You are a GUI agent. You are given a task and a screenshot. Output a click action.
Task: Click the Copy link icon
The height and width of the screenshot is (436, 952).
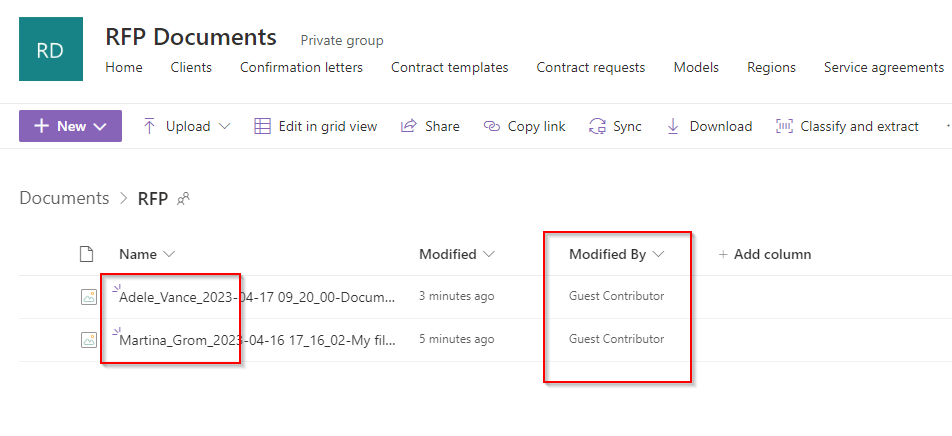coord(491,126)
